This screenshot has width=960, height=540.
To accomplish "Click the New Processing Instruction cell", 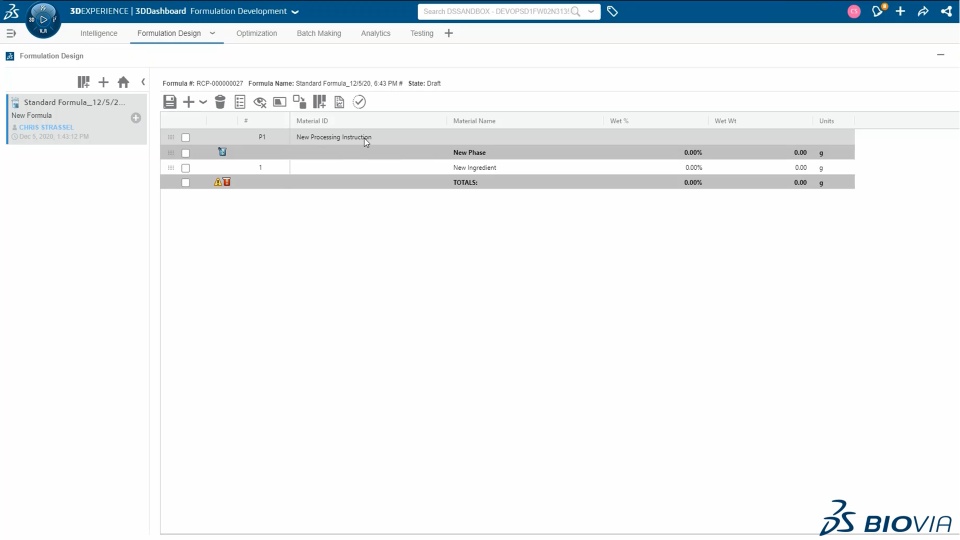I will [x=334, y=137].
